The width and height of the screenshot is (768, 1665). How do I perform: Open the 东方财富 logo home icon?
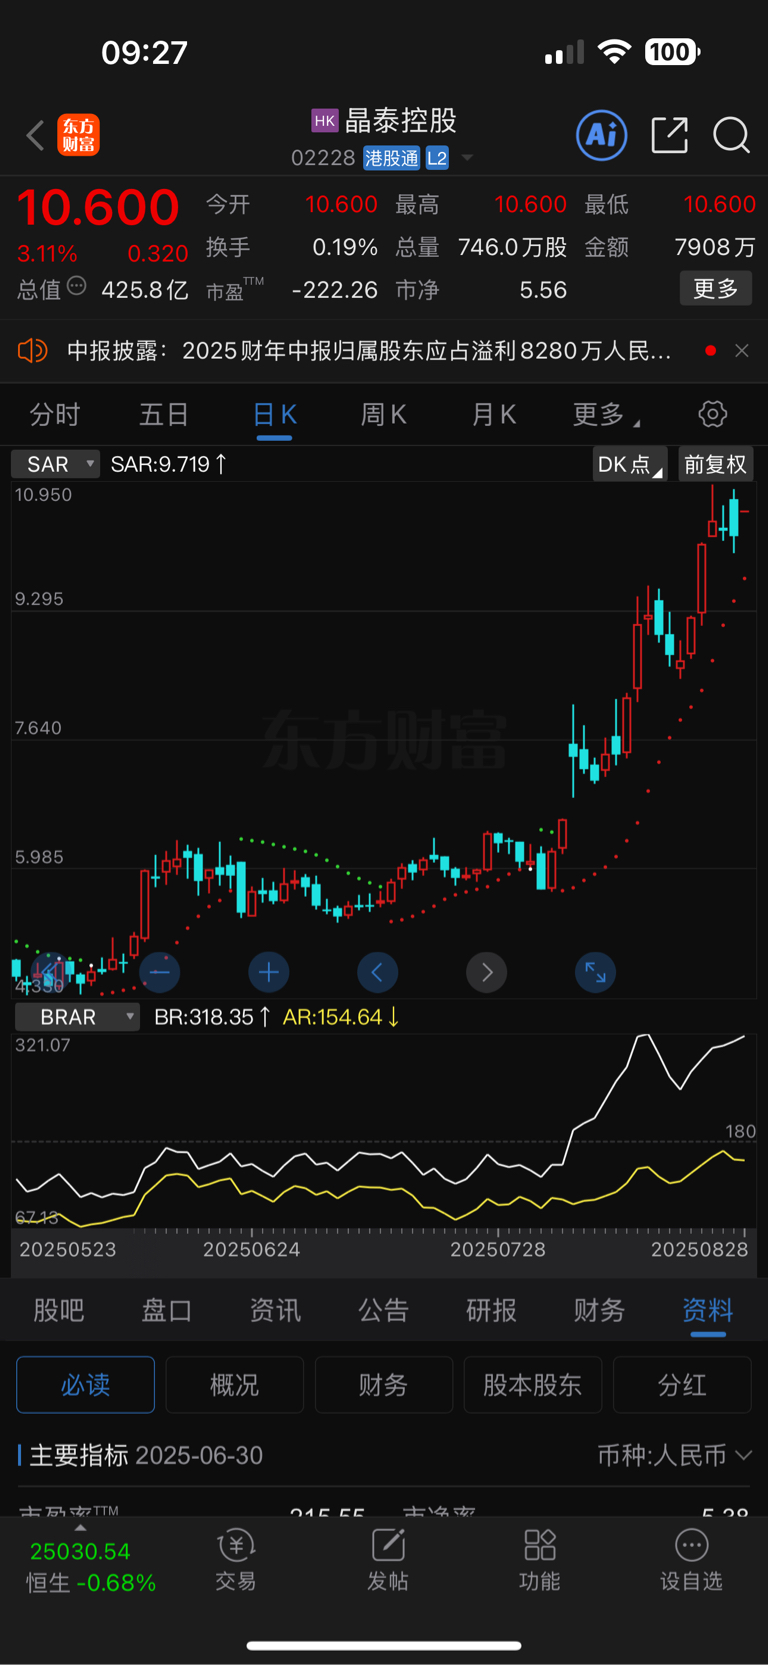(79, 135)
